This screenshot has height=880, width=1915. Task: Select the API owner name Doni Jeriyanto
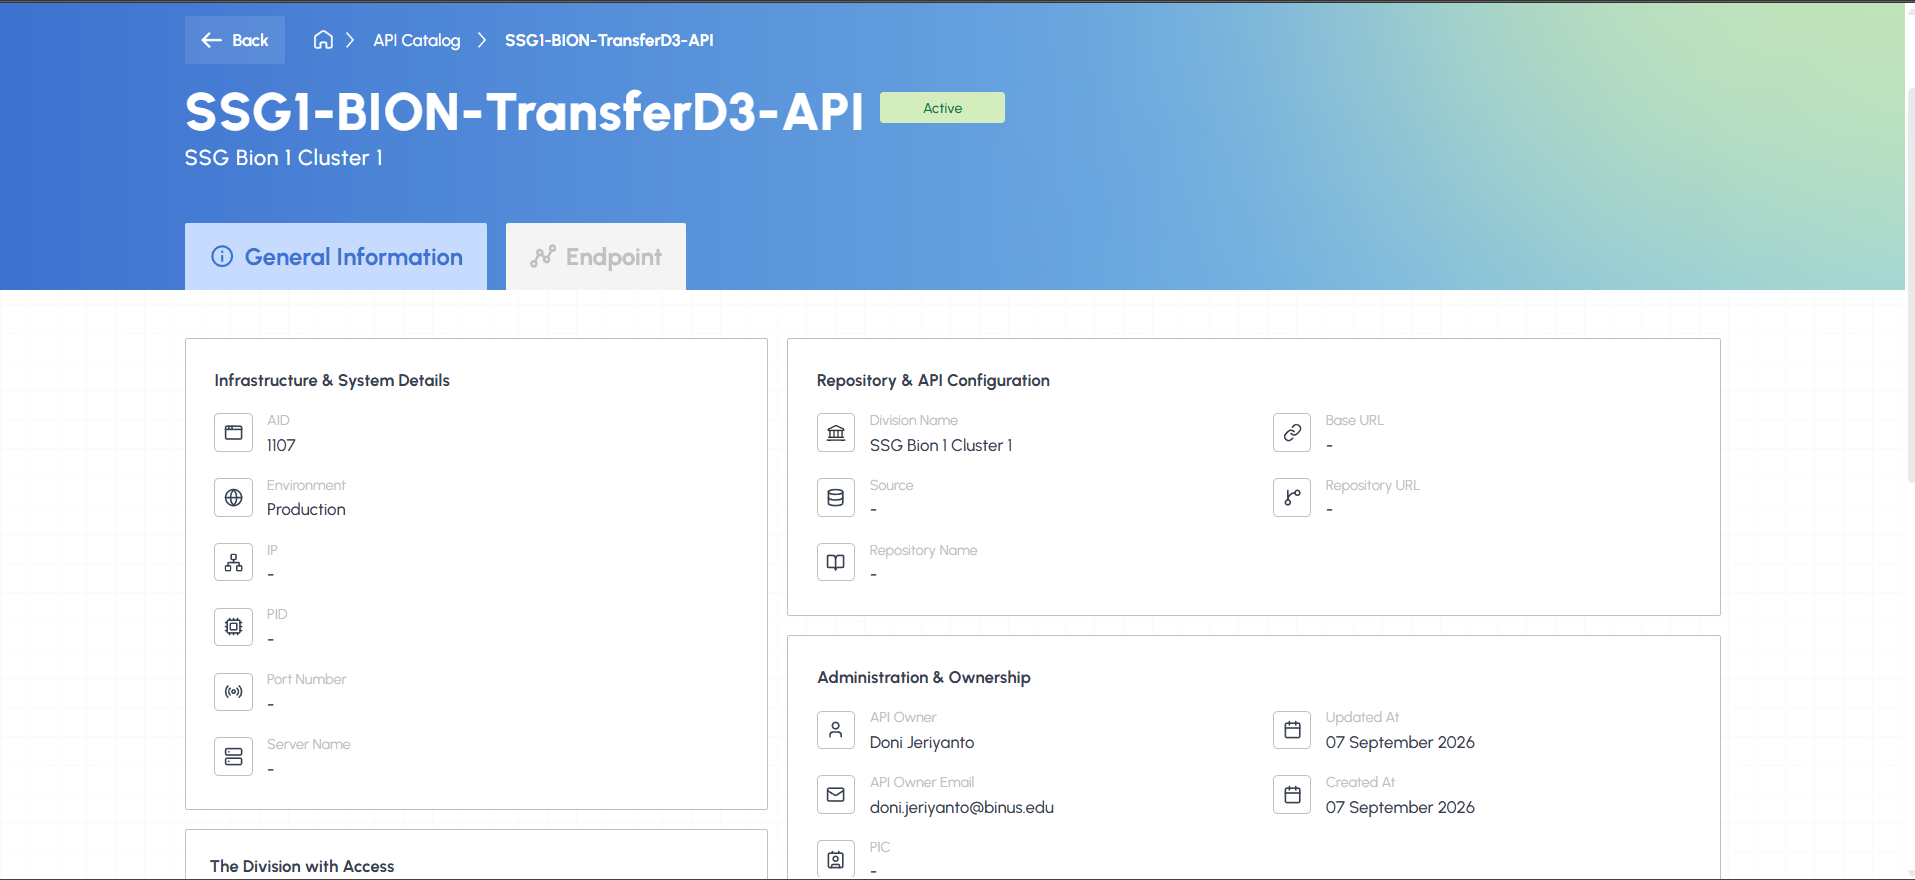pos(922,742)
